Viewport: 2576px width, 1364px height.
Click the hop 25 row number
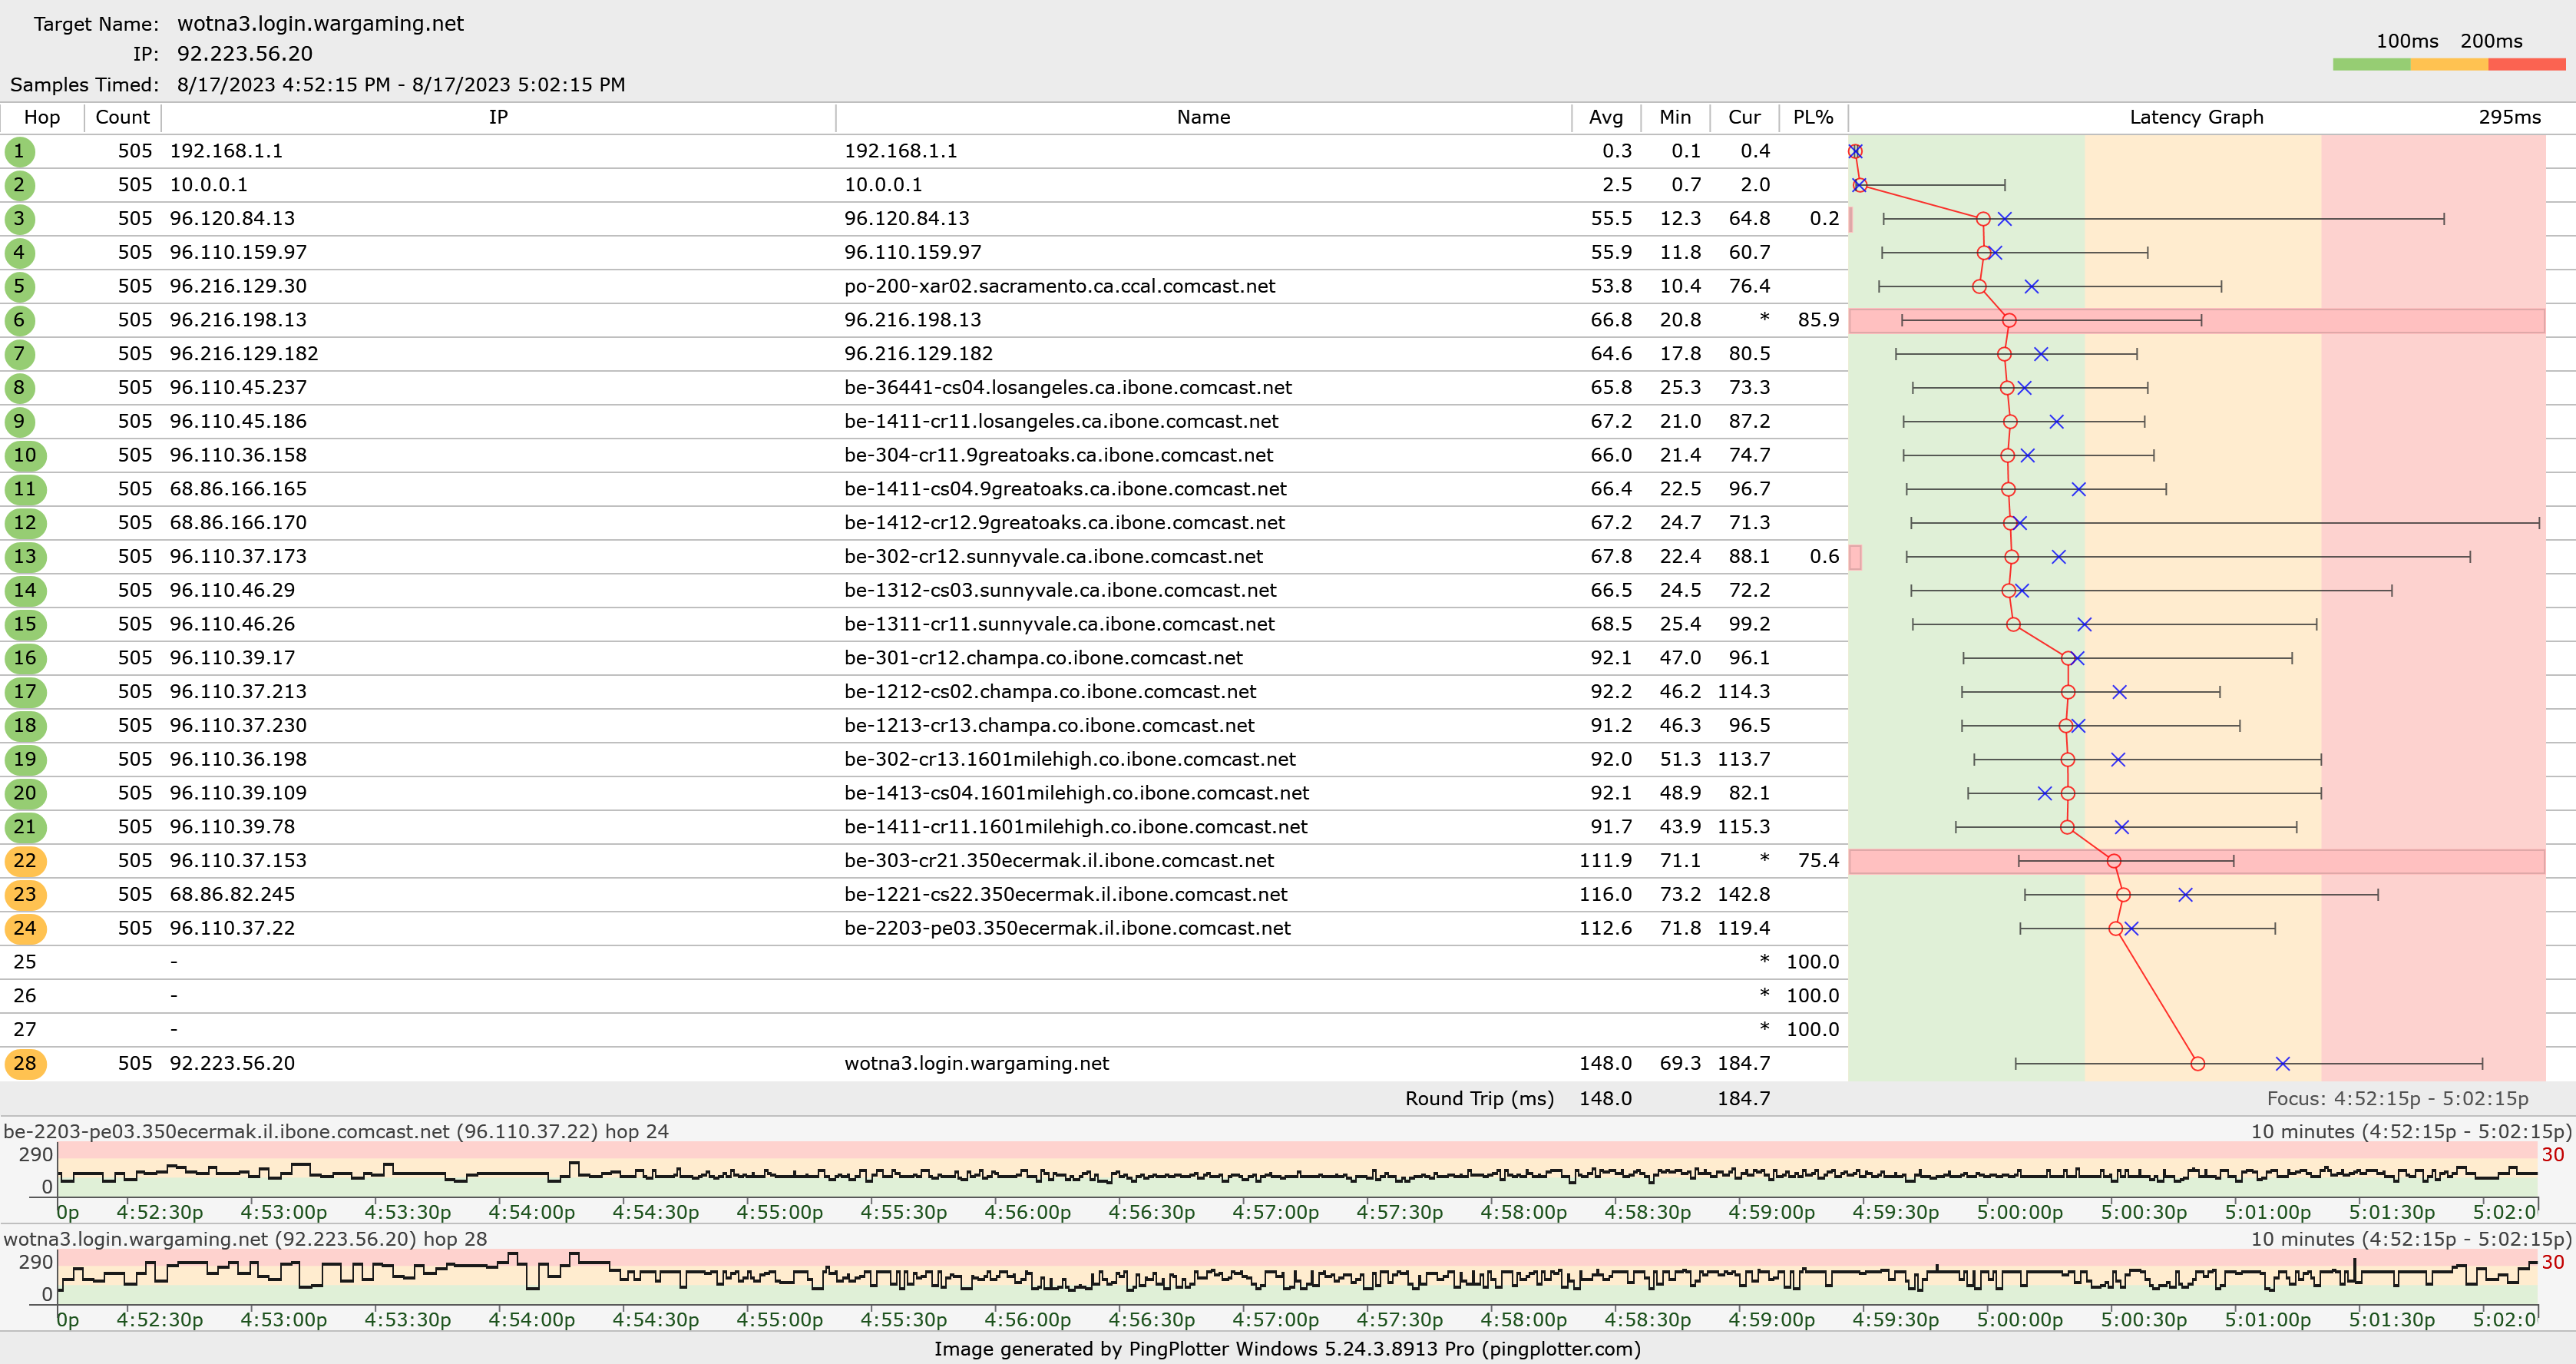(x=25, y=962)
